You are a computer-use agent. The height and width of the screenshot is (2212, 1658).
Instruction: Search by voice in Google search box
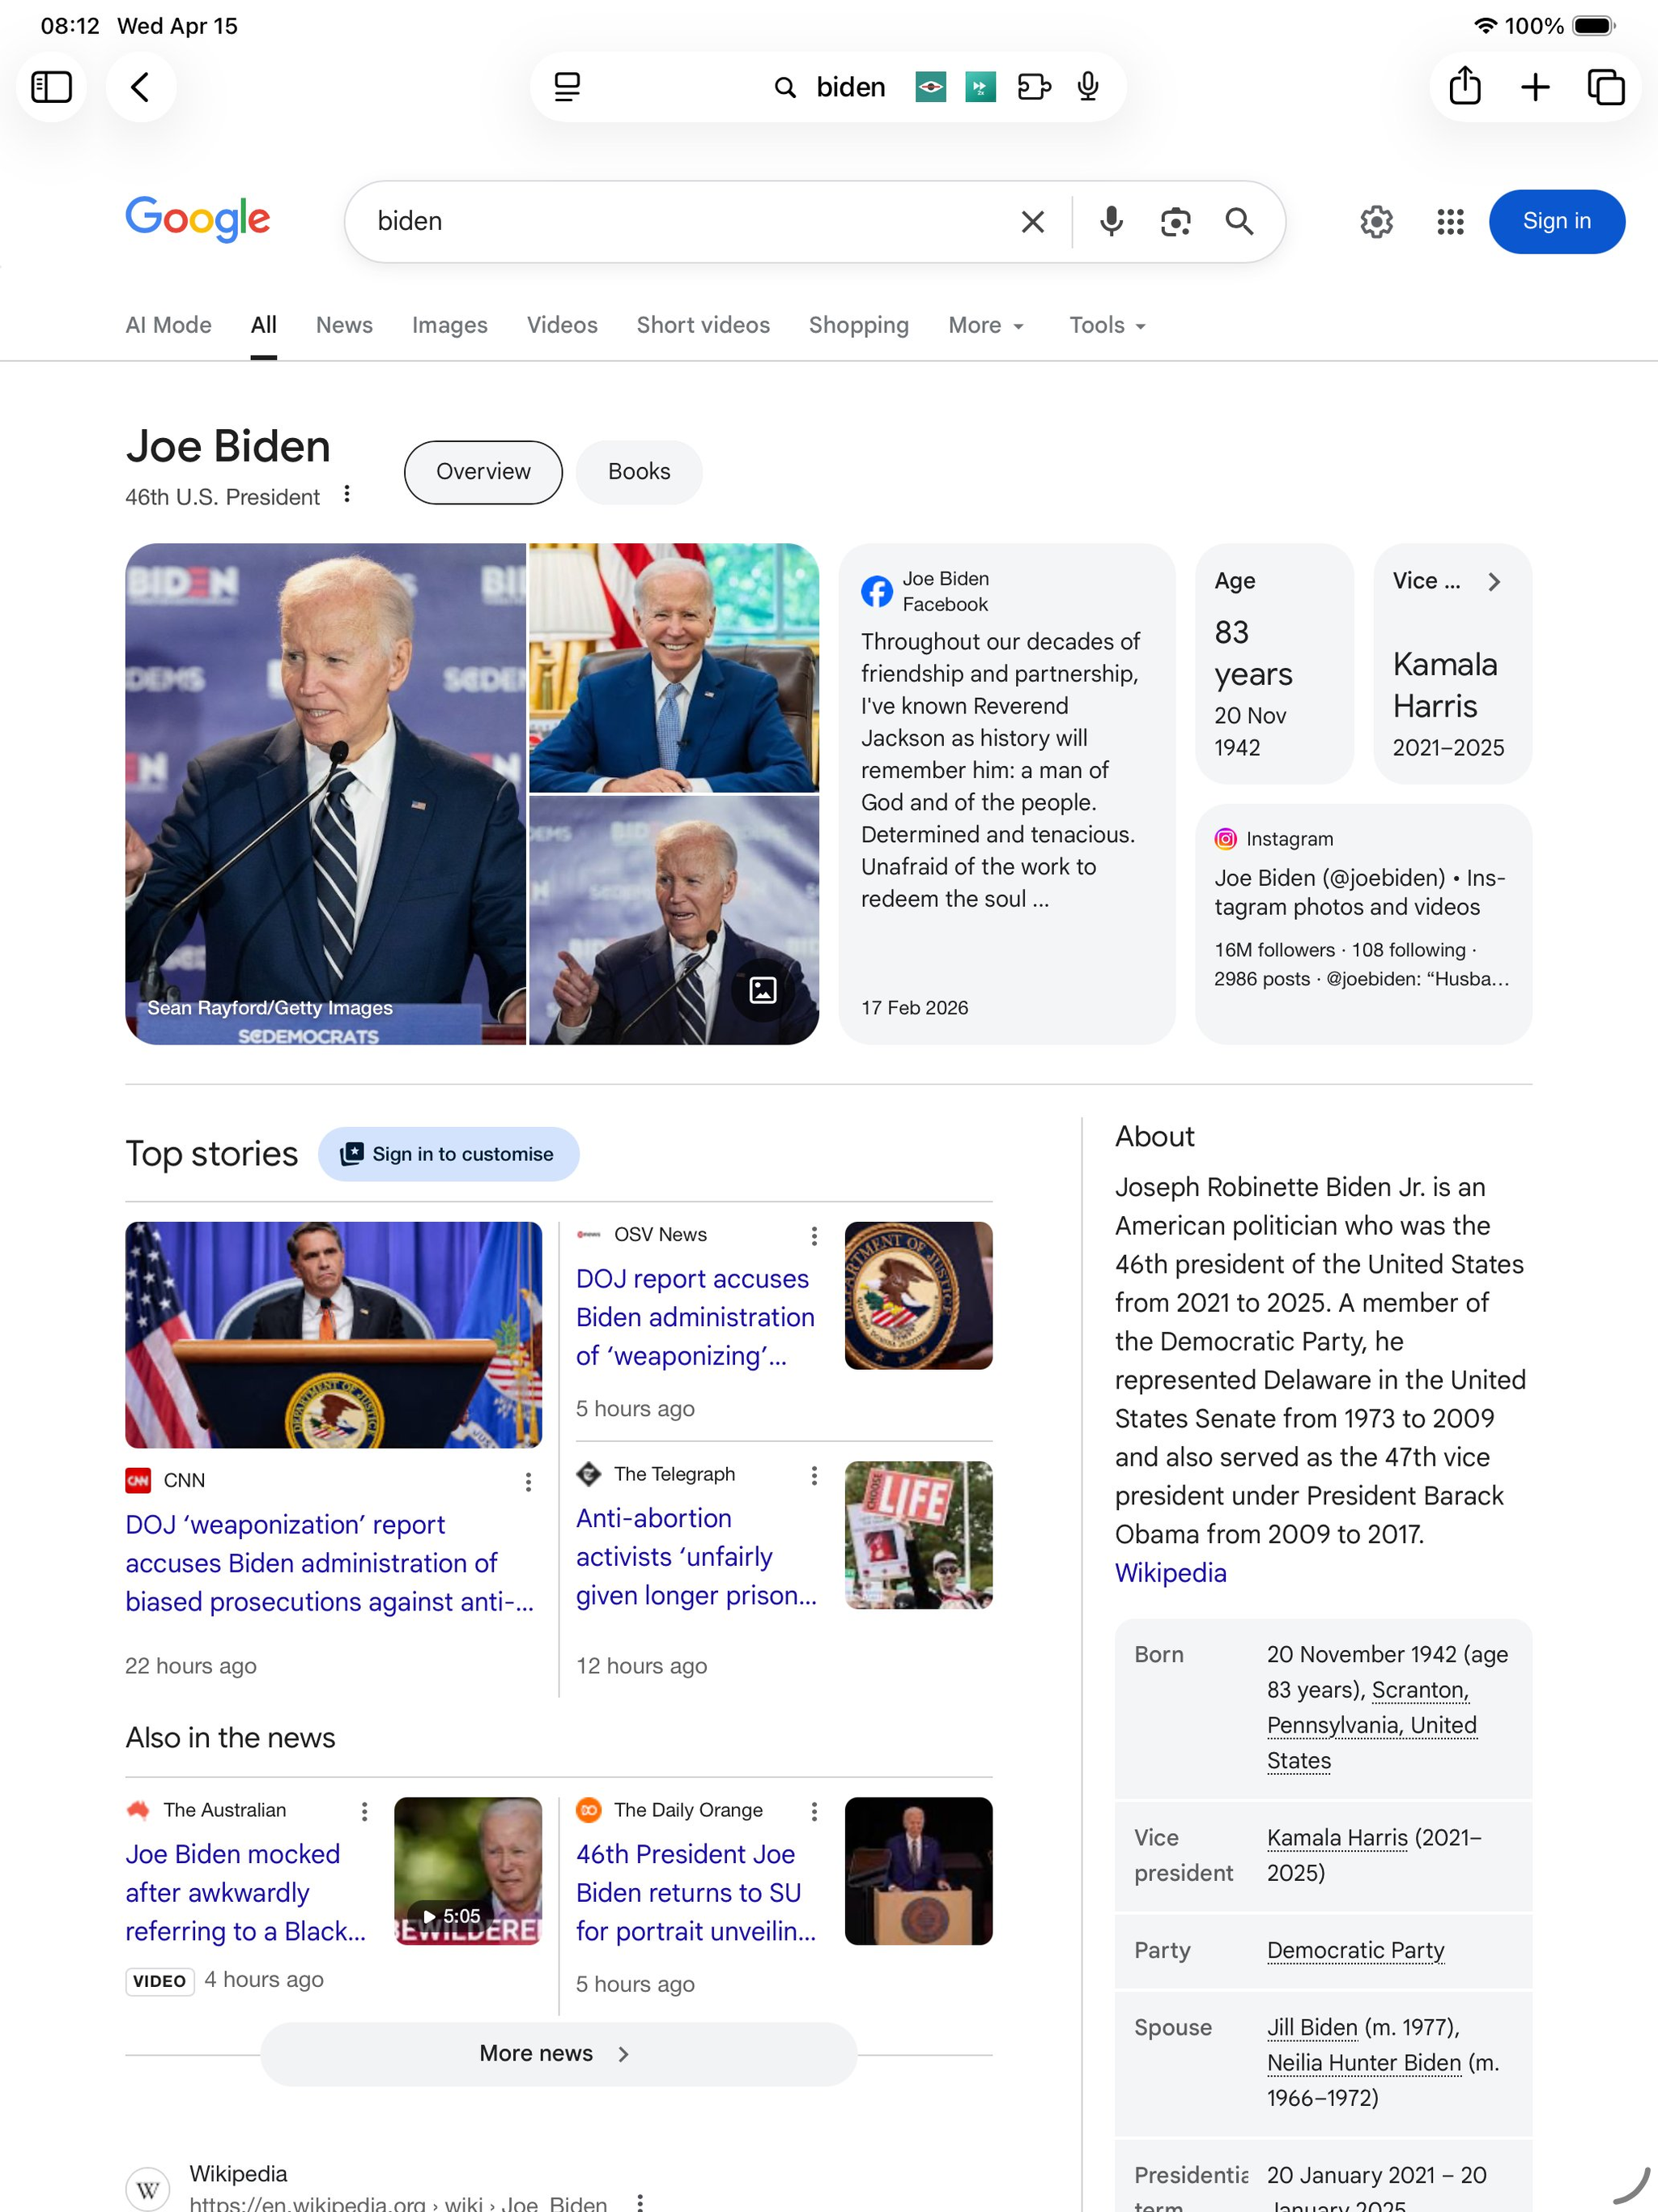[x=1111, y=221]
